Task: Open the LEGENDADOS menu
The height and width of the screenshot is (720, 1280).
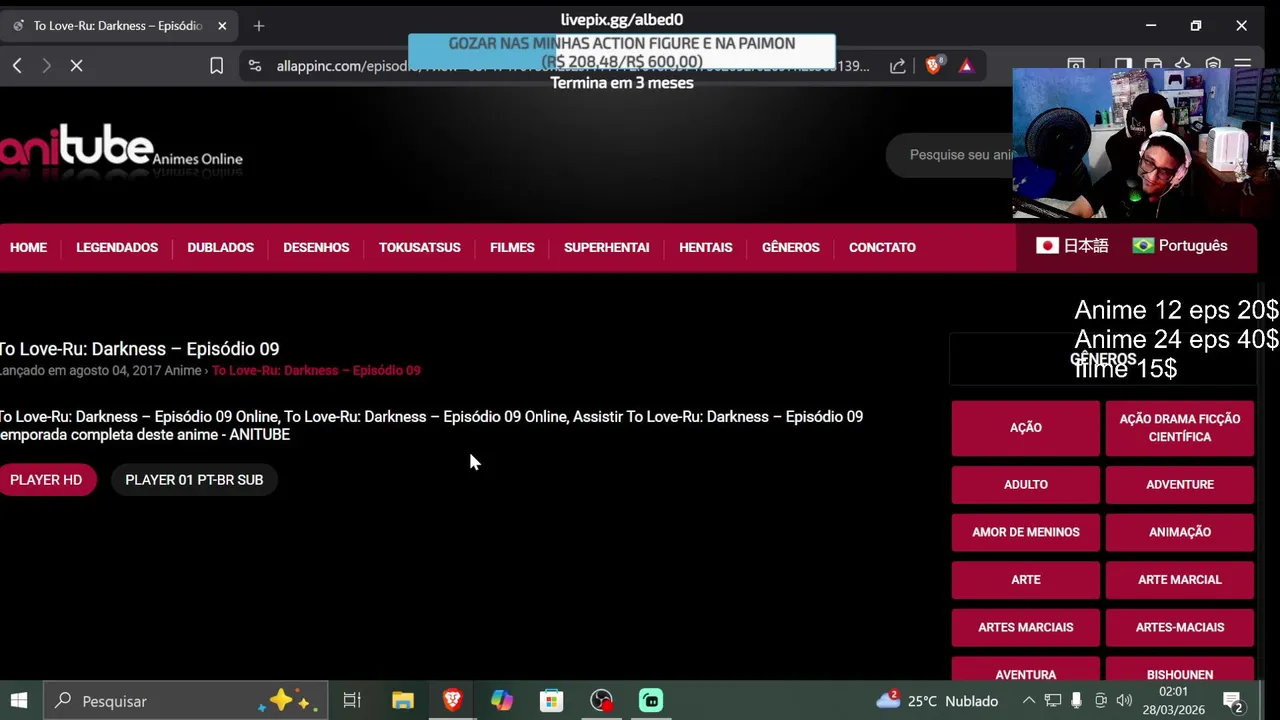Action: (x=117, y=248)
